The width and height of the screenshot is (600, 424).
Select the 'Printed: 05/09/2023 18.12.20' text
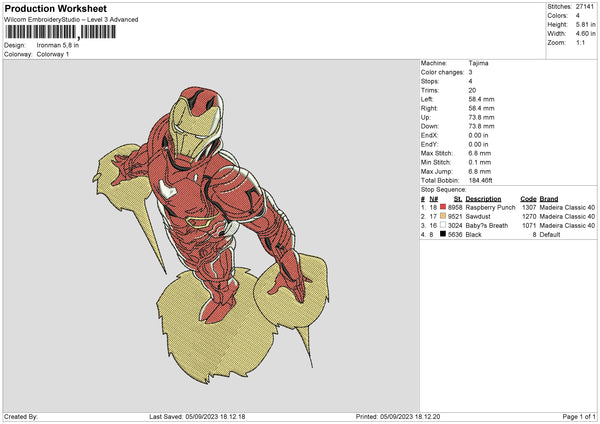pos(398,417)
